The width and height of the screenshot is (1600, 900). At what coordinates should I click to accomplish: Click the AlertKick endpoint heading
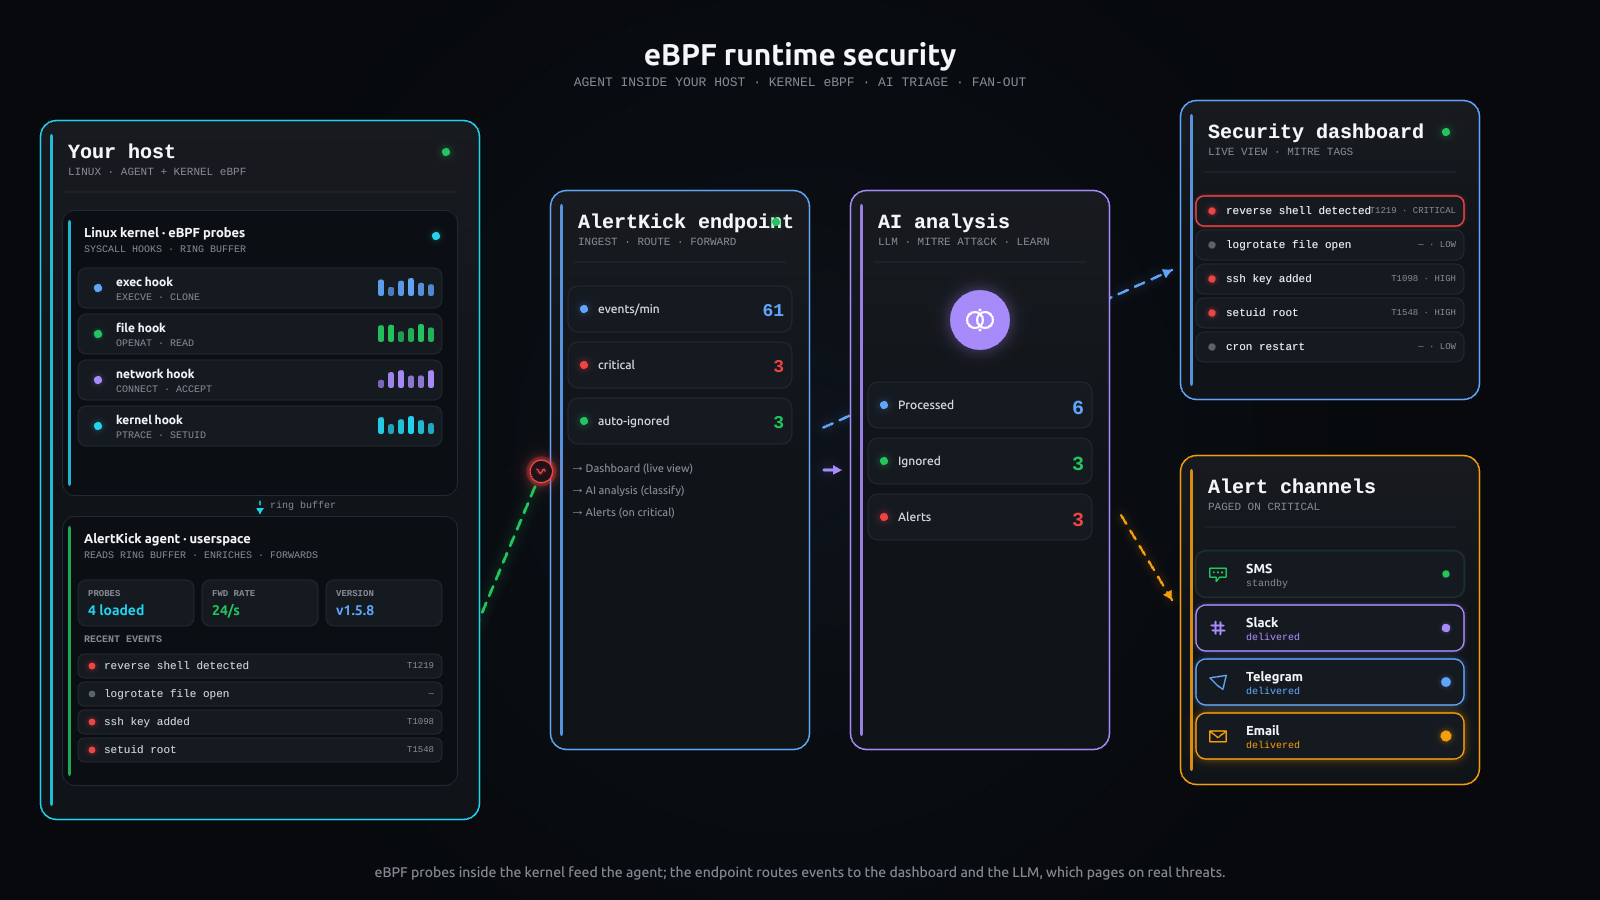685,222
